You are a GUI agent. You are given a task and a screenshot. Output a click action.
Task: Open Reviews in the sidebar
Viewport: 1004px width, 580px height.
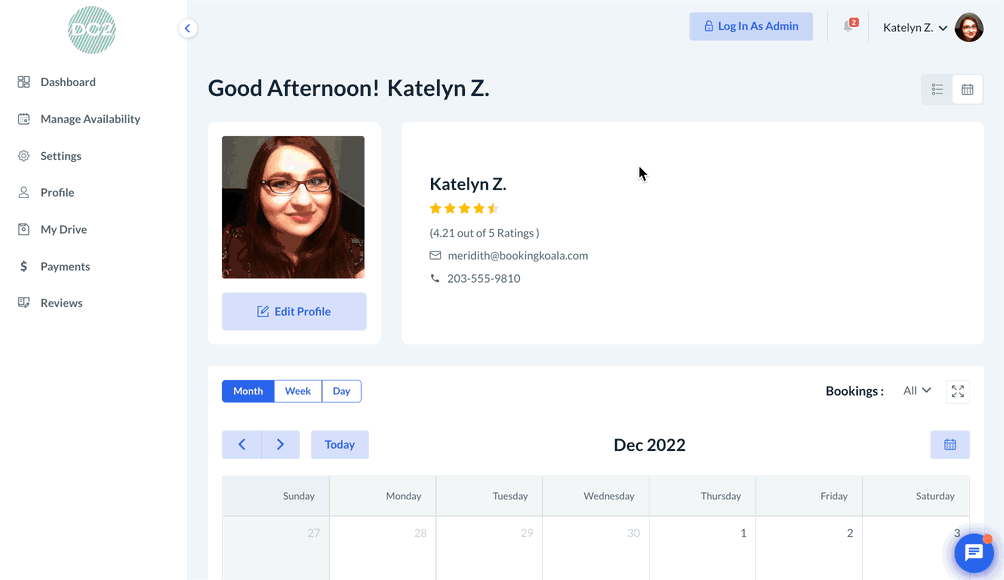pos(61,303)
